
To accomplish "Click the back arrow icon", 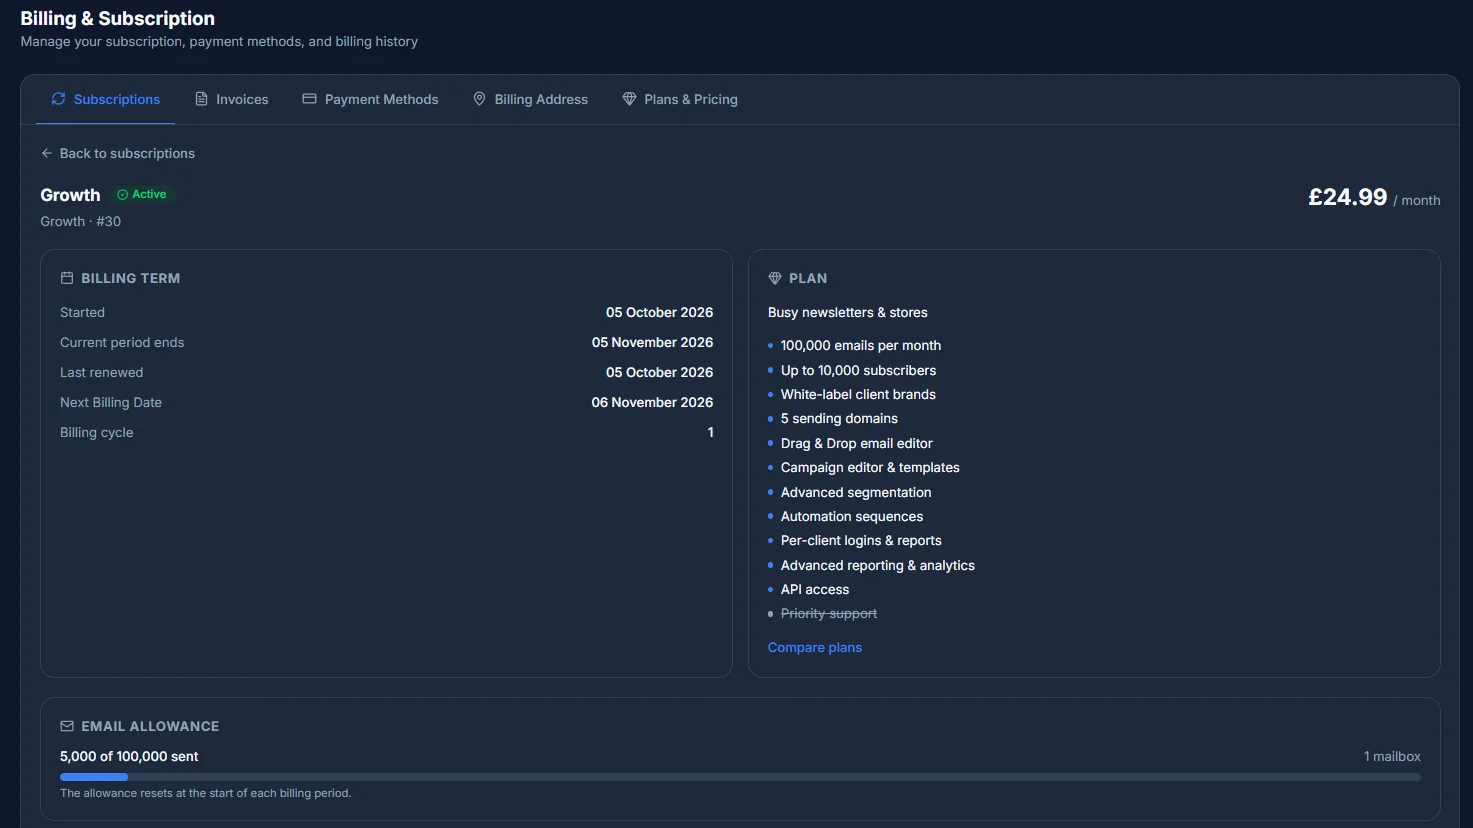I will pyautogui.click(x=46, y=153).
